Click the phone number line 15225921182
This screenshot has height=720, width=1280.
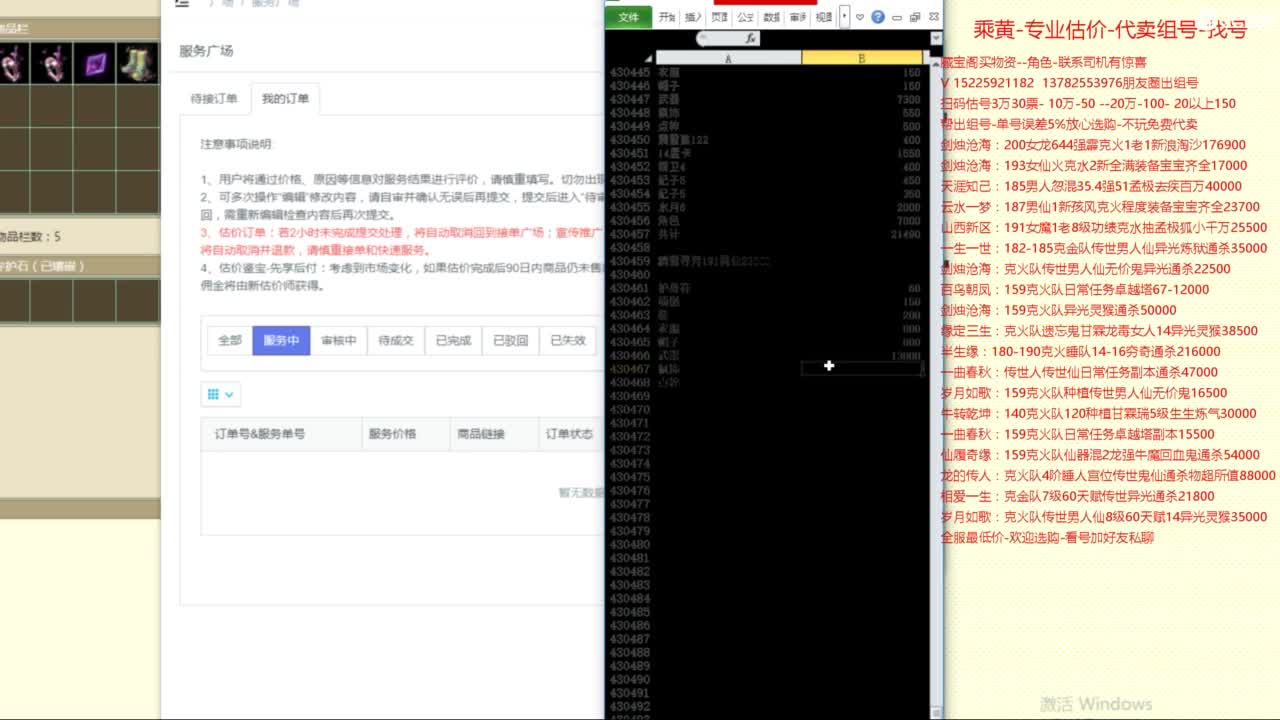tap(1069, 83)
